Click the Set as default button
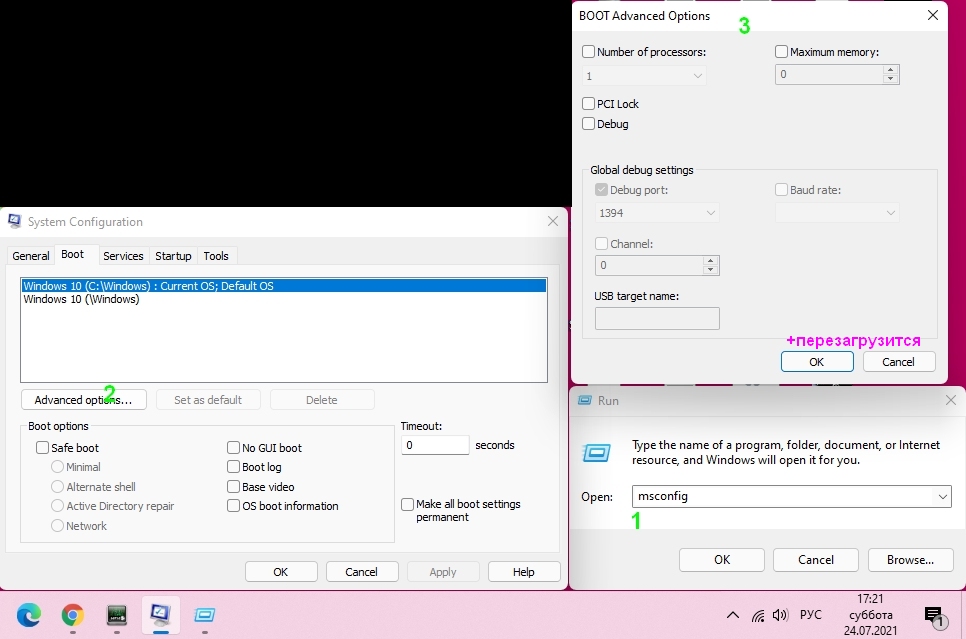This screenshot has width=966, height=639. tap(208, 400)
